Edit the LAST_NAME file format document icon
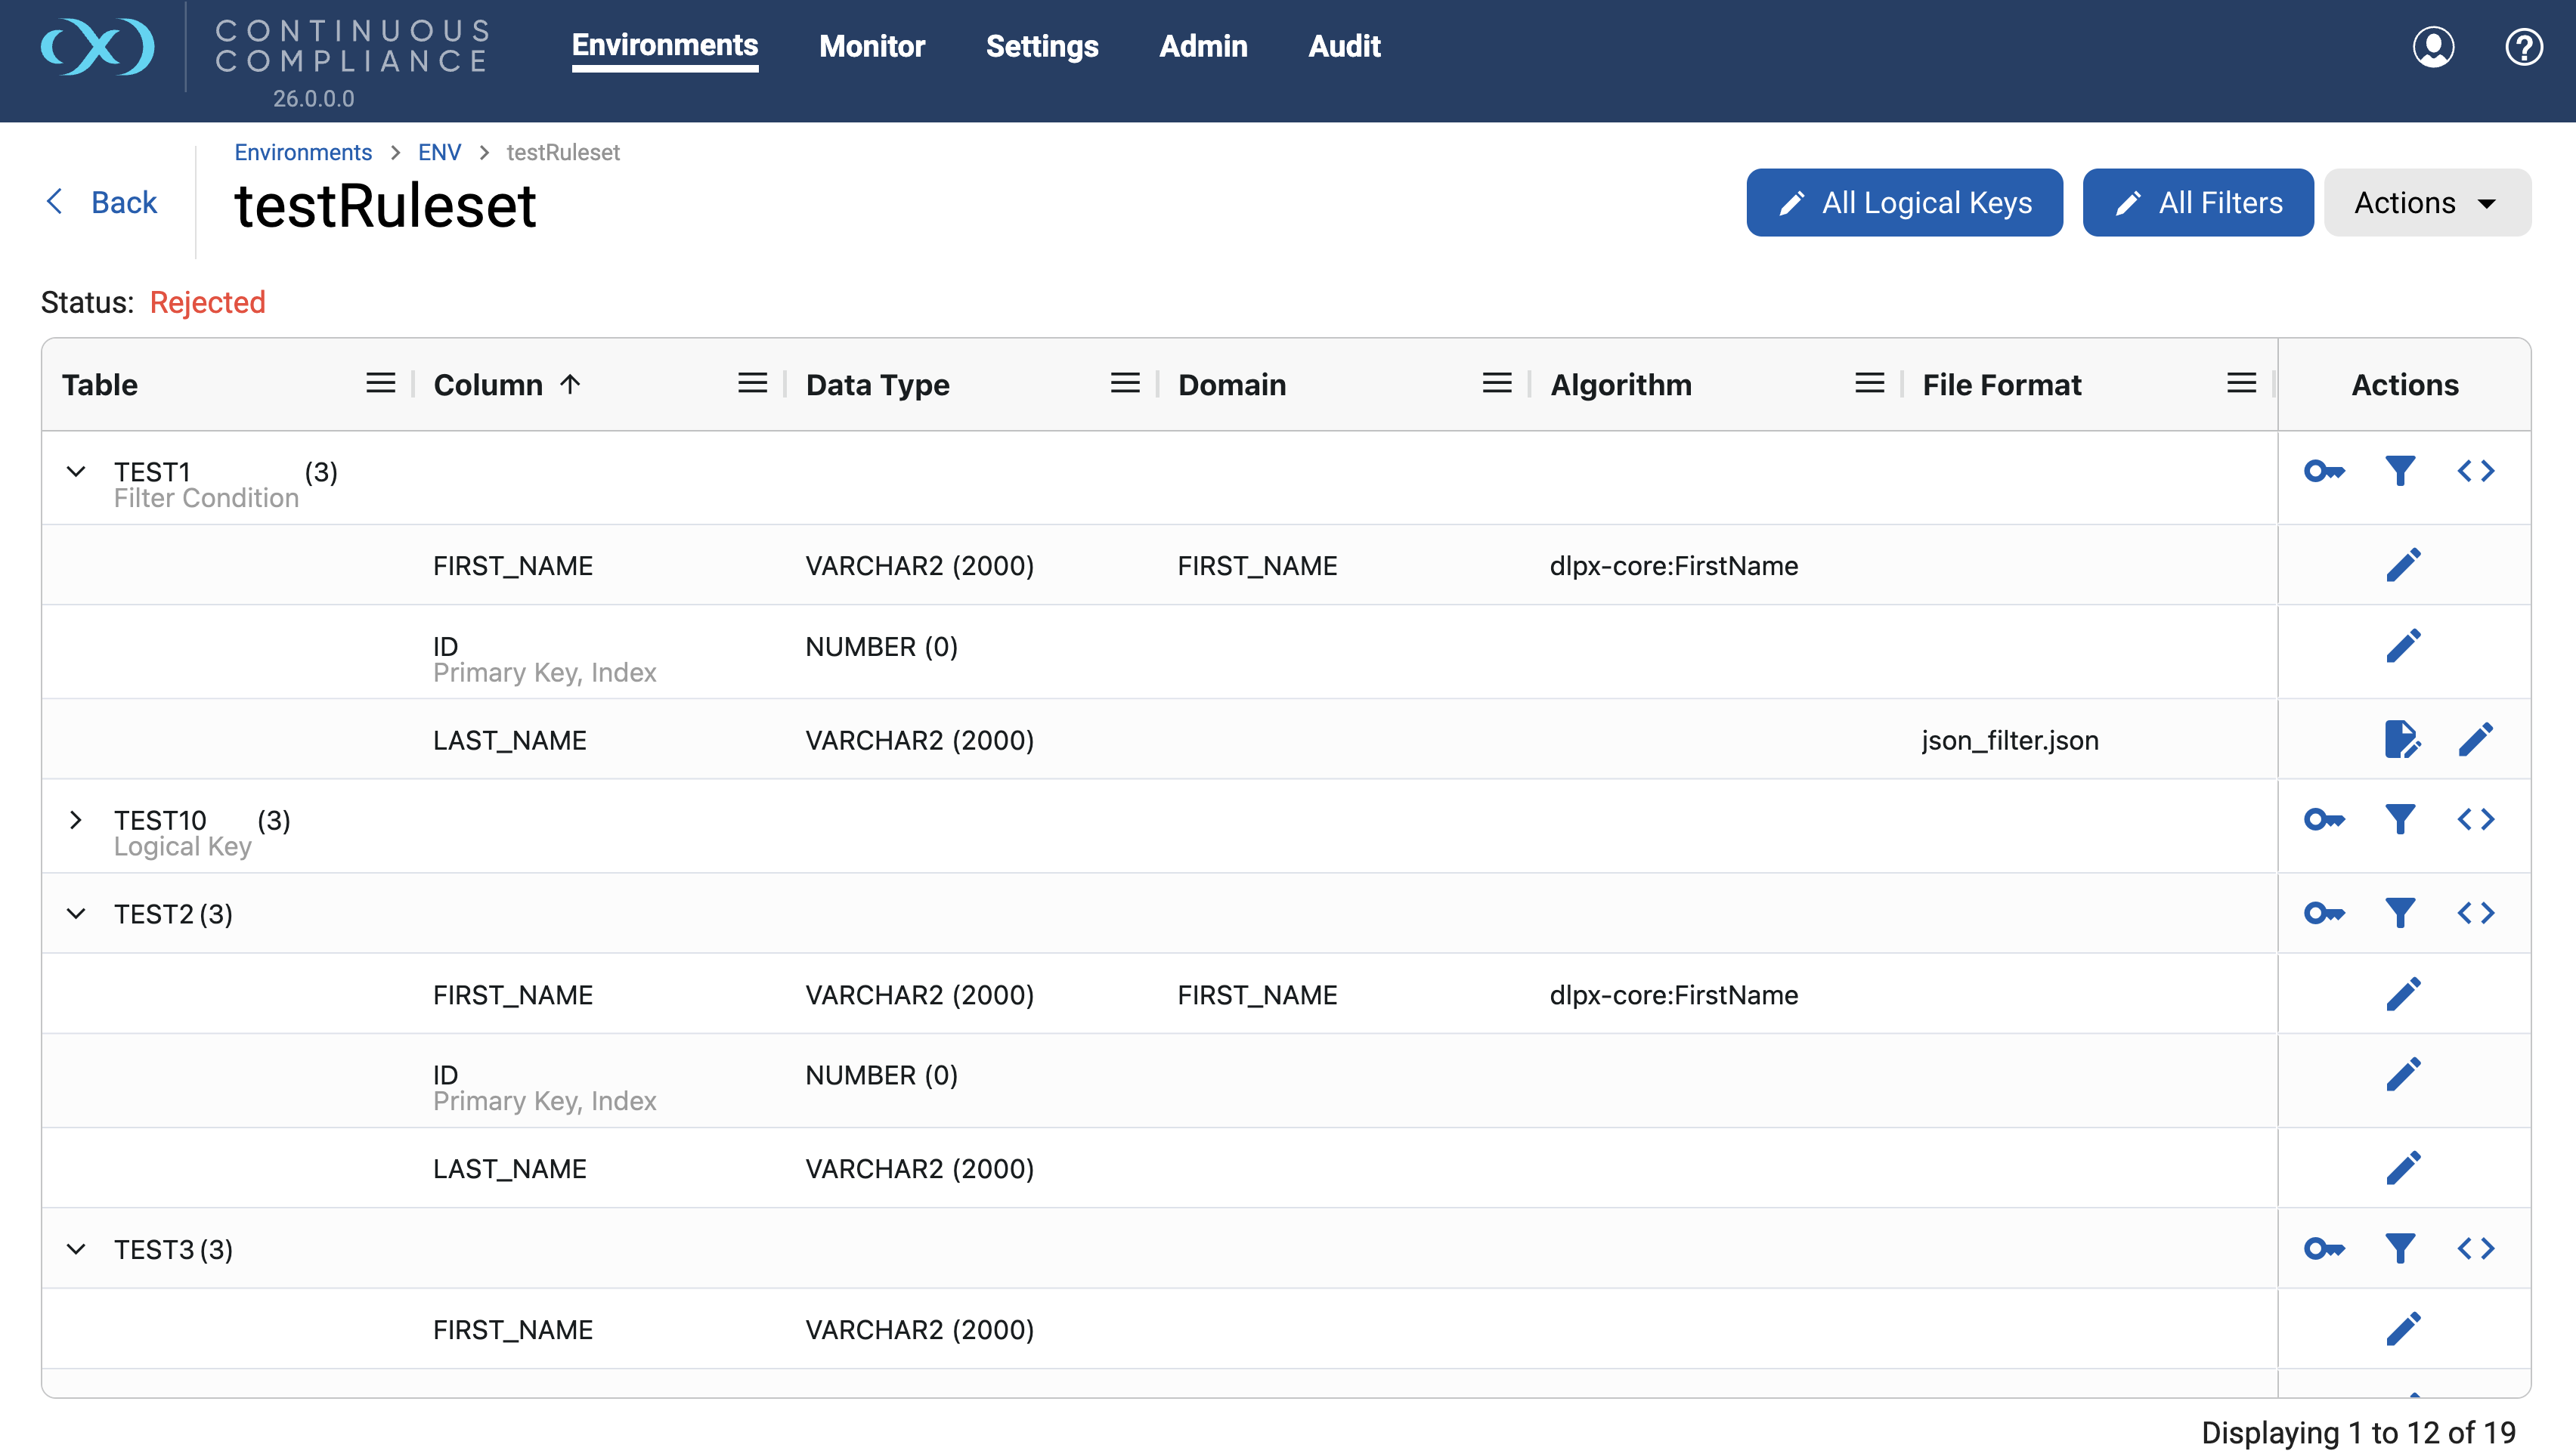Image resolution: width=2576 pixels, height=1454 pixels. (2402, 740)
